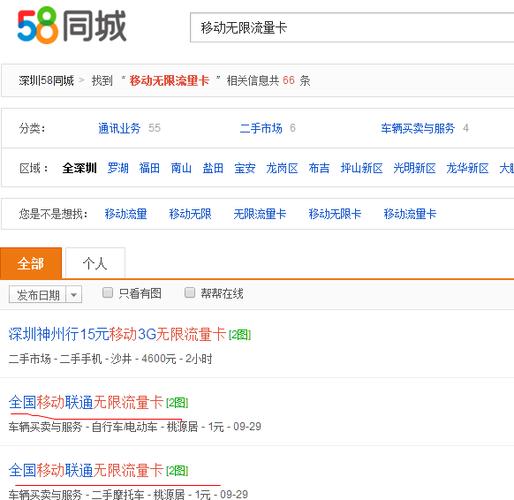Image resolution: width=514 pixels, height=500 pixels.
Task: Click the search box containing 移动无限流量卡
Action: click(352, 27)
